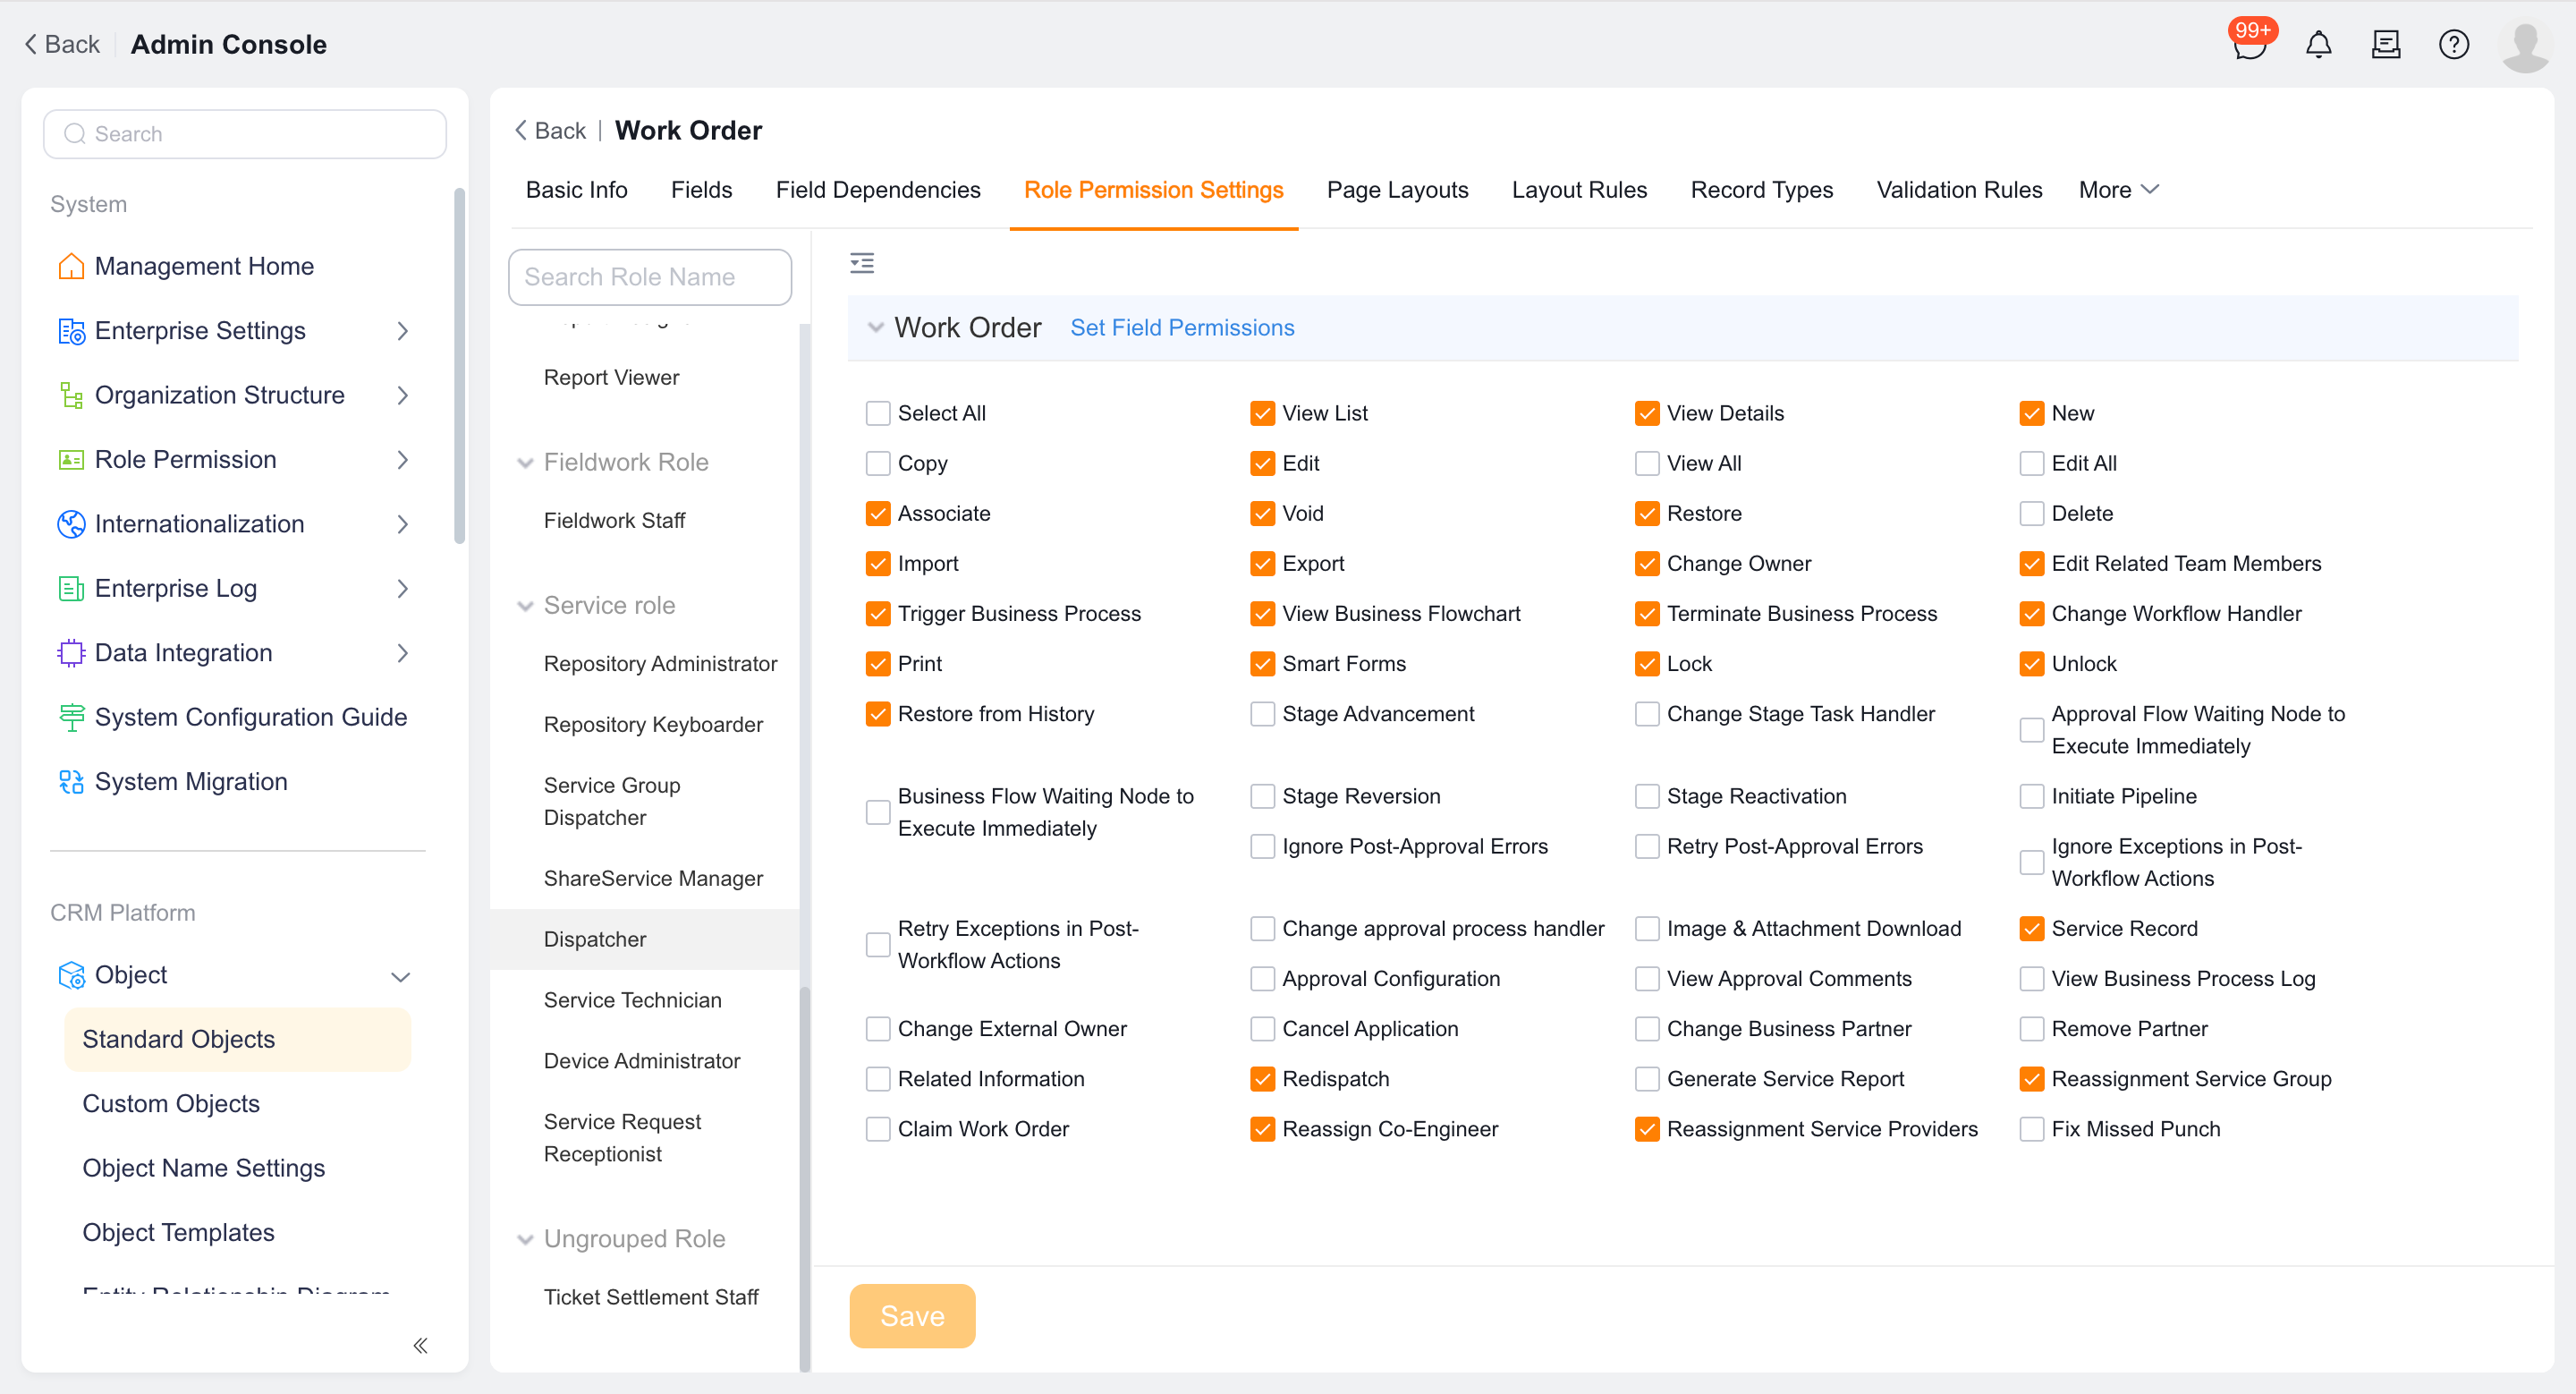Collapse the Object menu chevron

pyautogui.click(x=401, y=977)
